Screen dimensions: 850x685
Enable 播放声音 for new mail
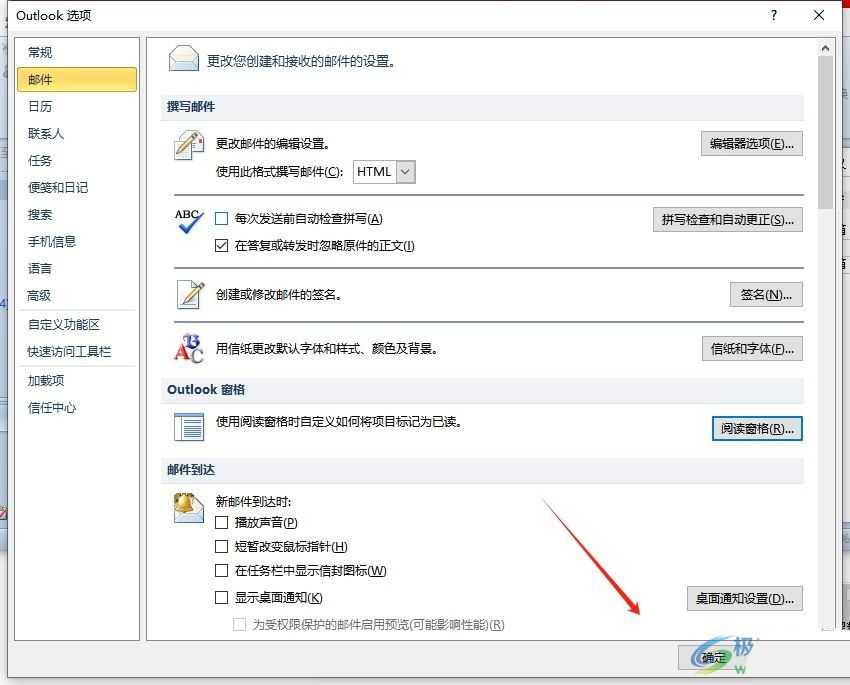pyautogui.click(x=224, y=522)
